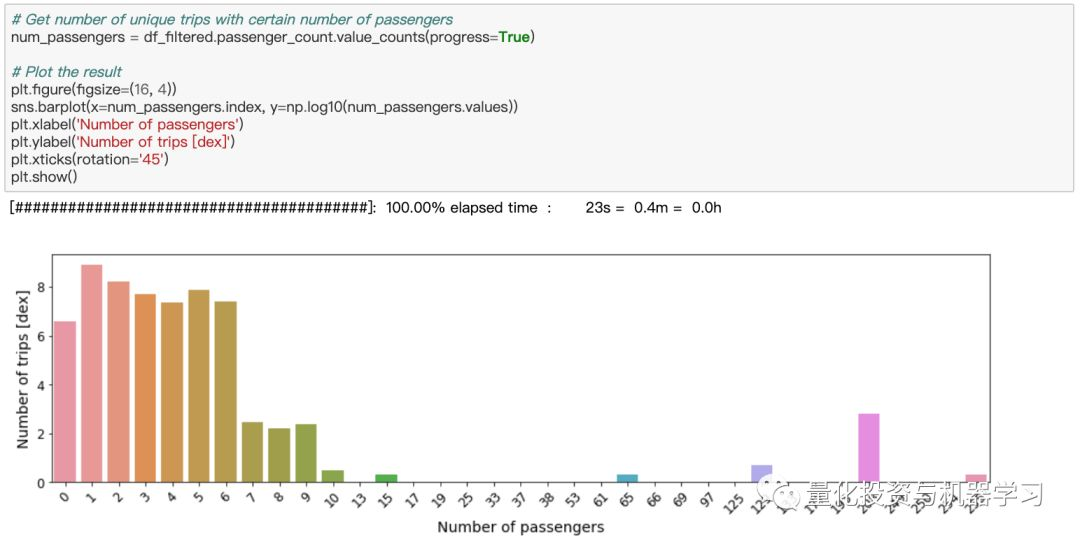Click the progress bar of hash marks
1080x542 pixels.
coord(191,208)
